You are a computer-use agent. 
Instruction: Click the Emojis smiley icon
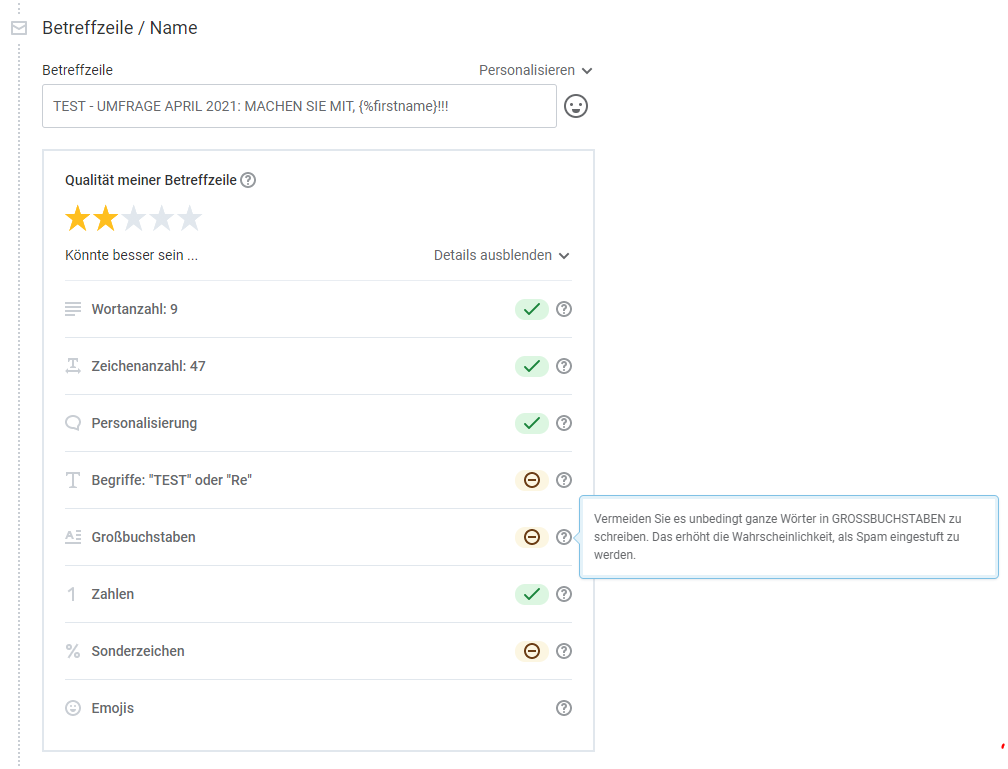point(71,708)
